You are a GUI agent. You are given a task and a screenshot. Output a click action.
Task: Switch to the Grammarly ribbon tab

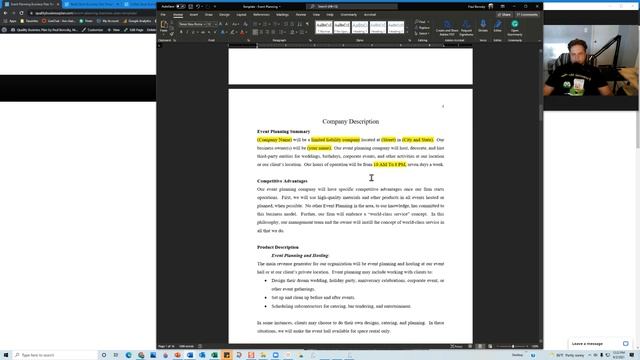coord(349,15)
